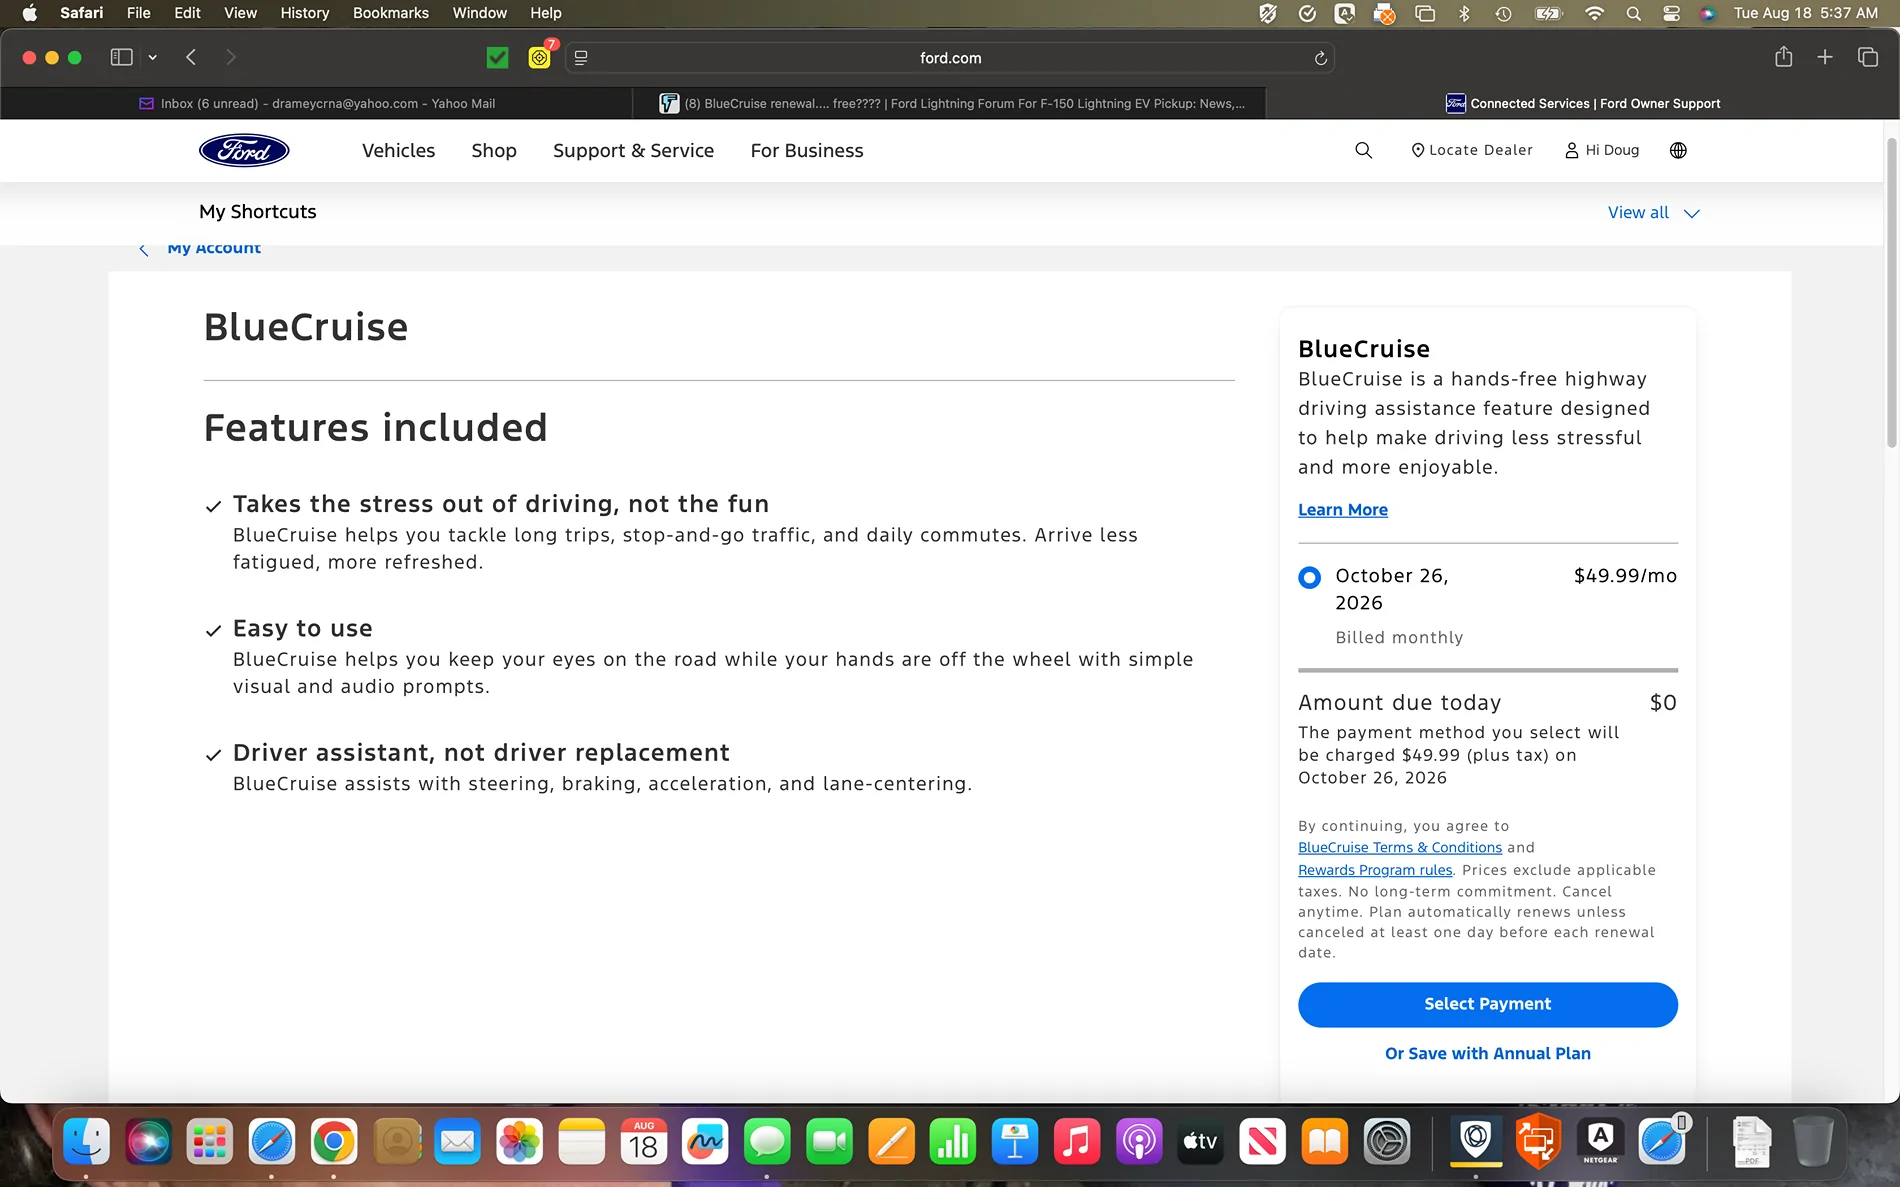Click battery status icon in menu bar
The width and height of the screenshot is (1900, 1187).
1548,13
